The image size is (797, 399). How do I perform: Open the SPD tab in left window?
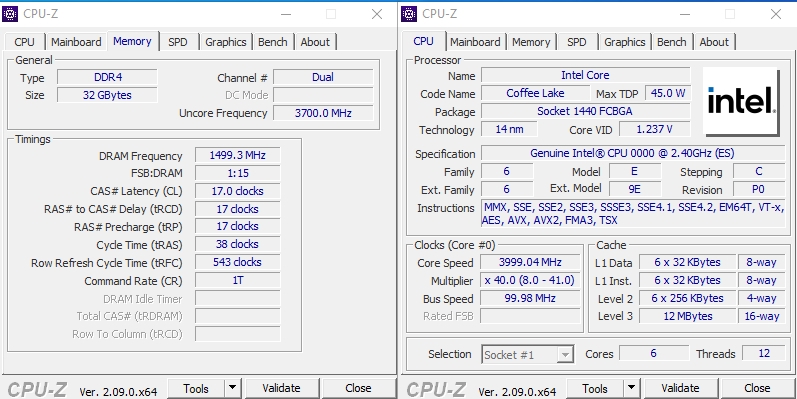(x=178, y=42)
